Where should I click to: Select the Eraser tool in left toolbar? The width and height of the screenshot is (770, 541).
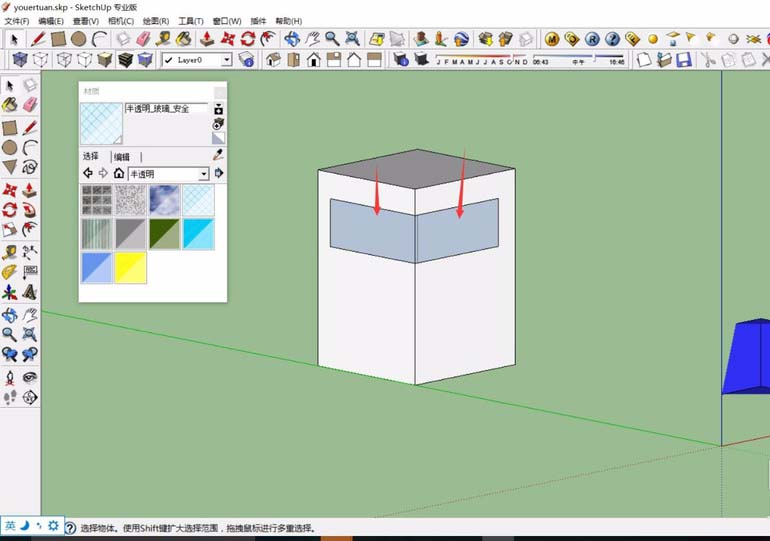click(x=30, y=105)
